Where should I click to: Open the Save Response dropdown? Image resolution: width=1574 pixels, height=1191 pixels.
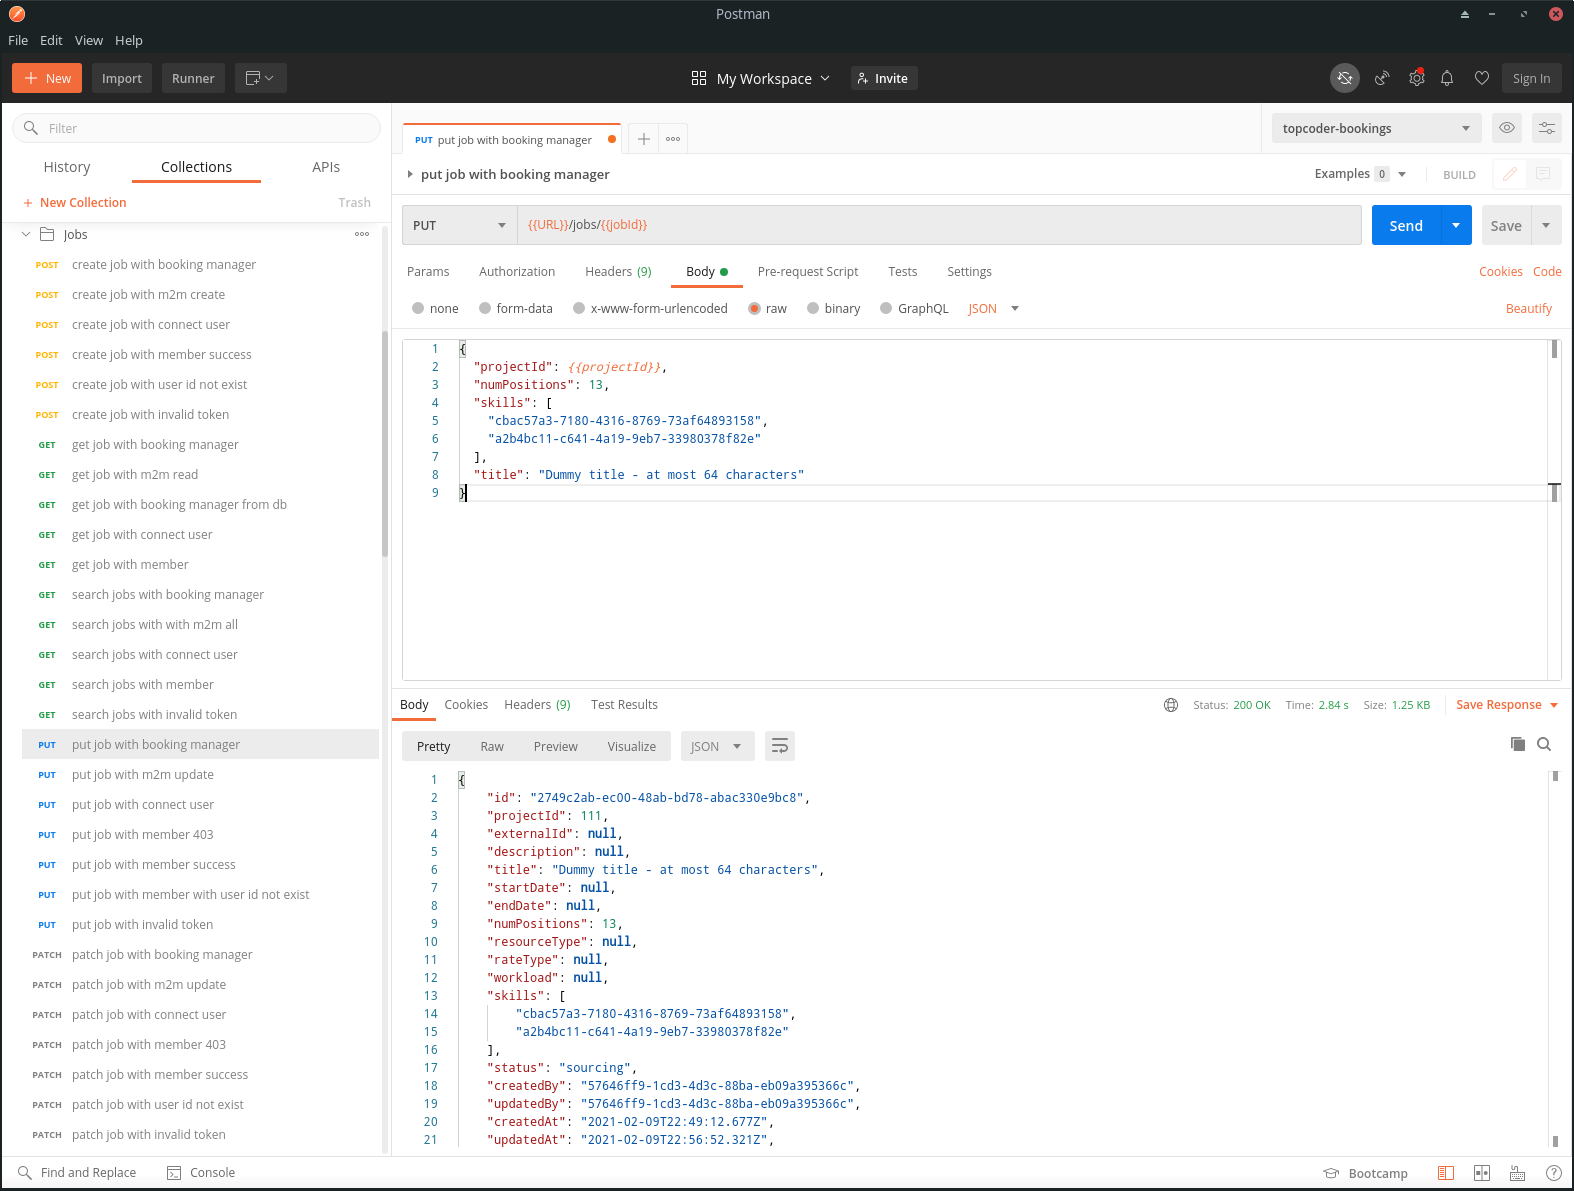pos(1508,705)
